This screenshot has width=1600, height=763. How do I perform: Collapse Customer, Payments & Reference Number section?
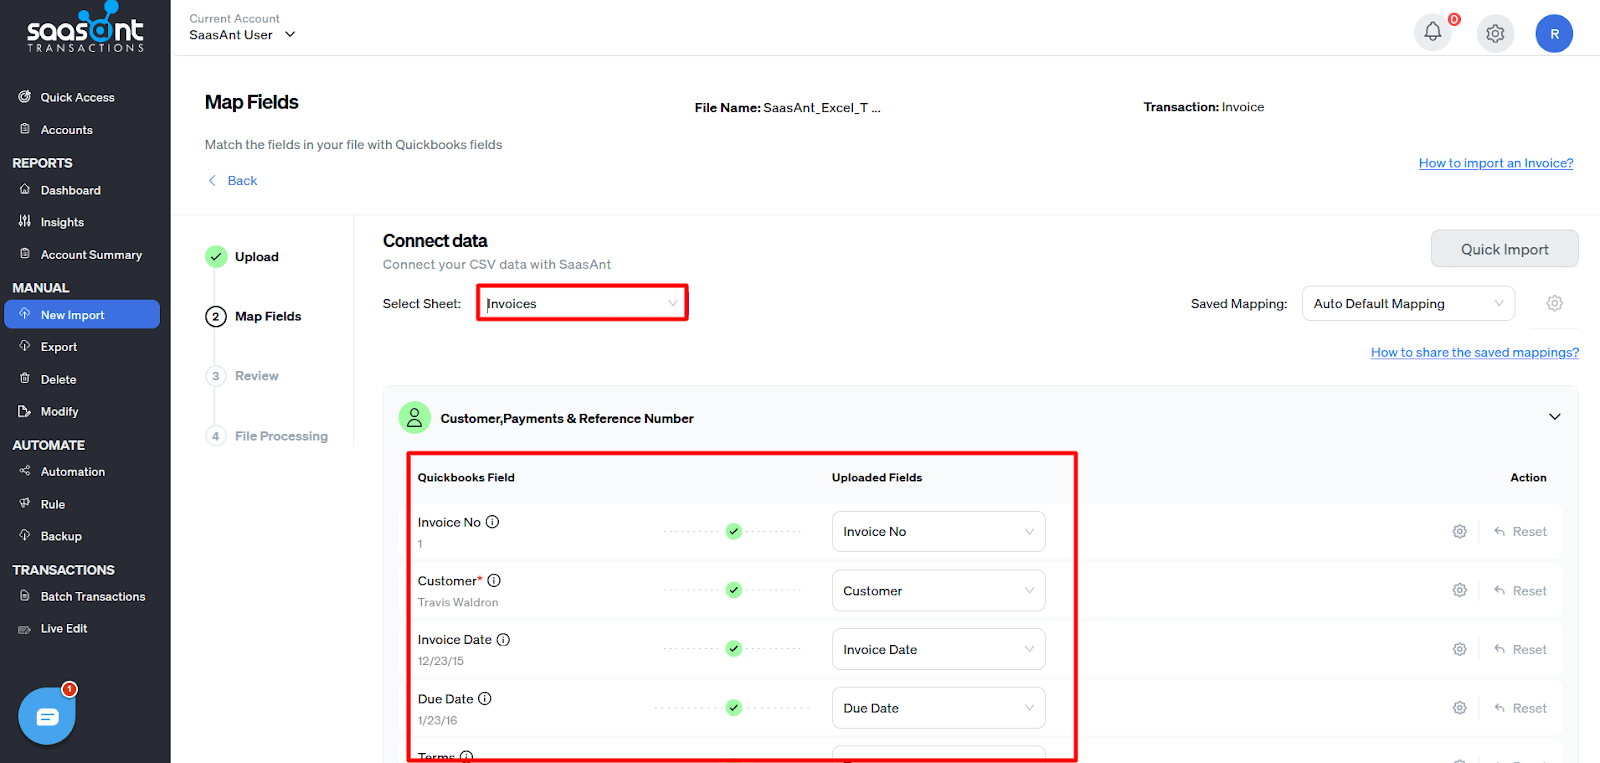tap(1554, 417)
